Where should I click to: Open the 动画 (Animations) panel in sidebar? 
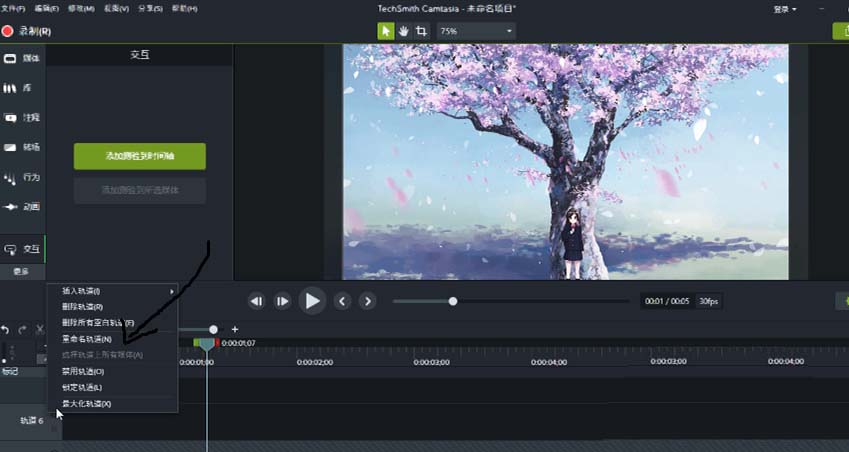[x=22, y=207]
